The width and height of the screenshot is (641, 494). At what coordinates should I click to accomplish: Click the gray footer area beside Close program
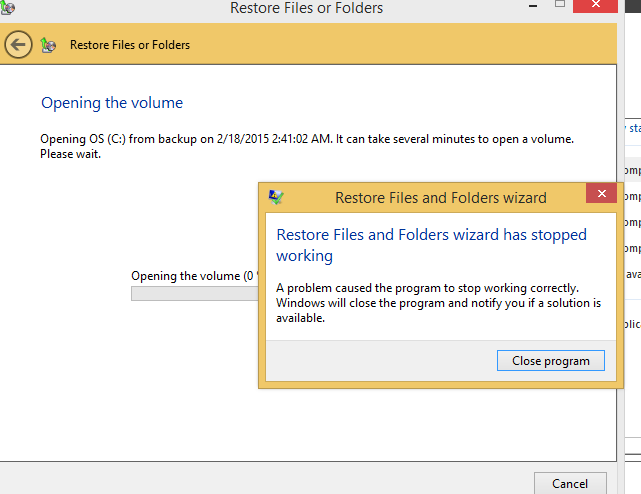[380, 361]
